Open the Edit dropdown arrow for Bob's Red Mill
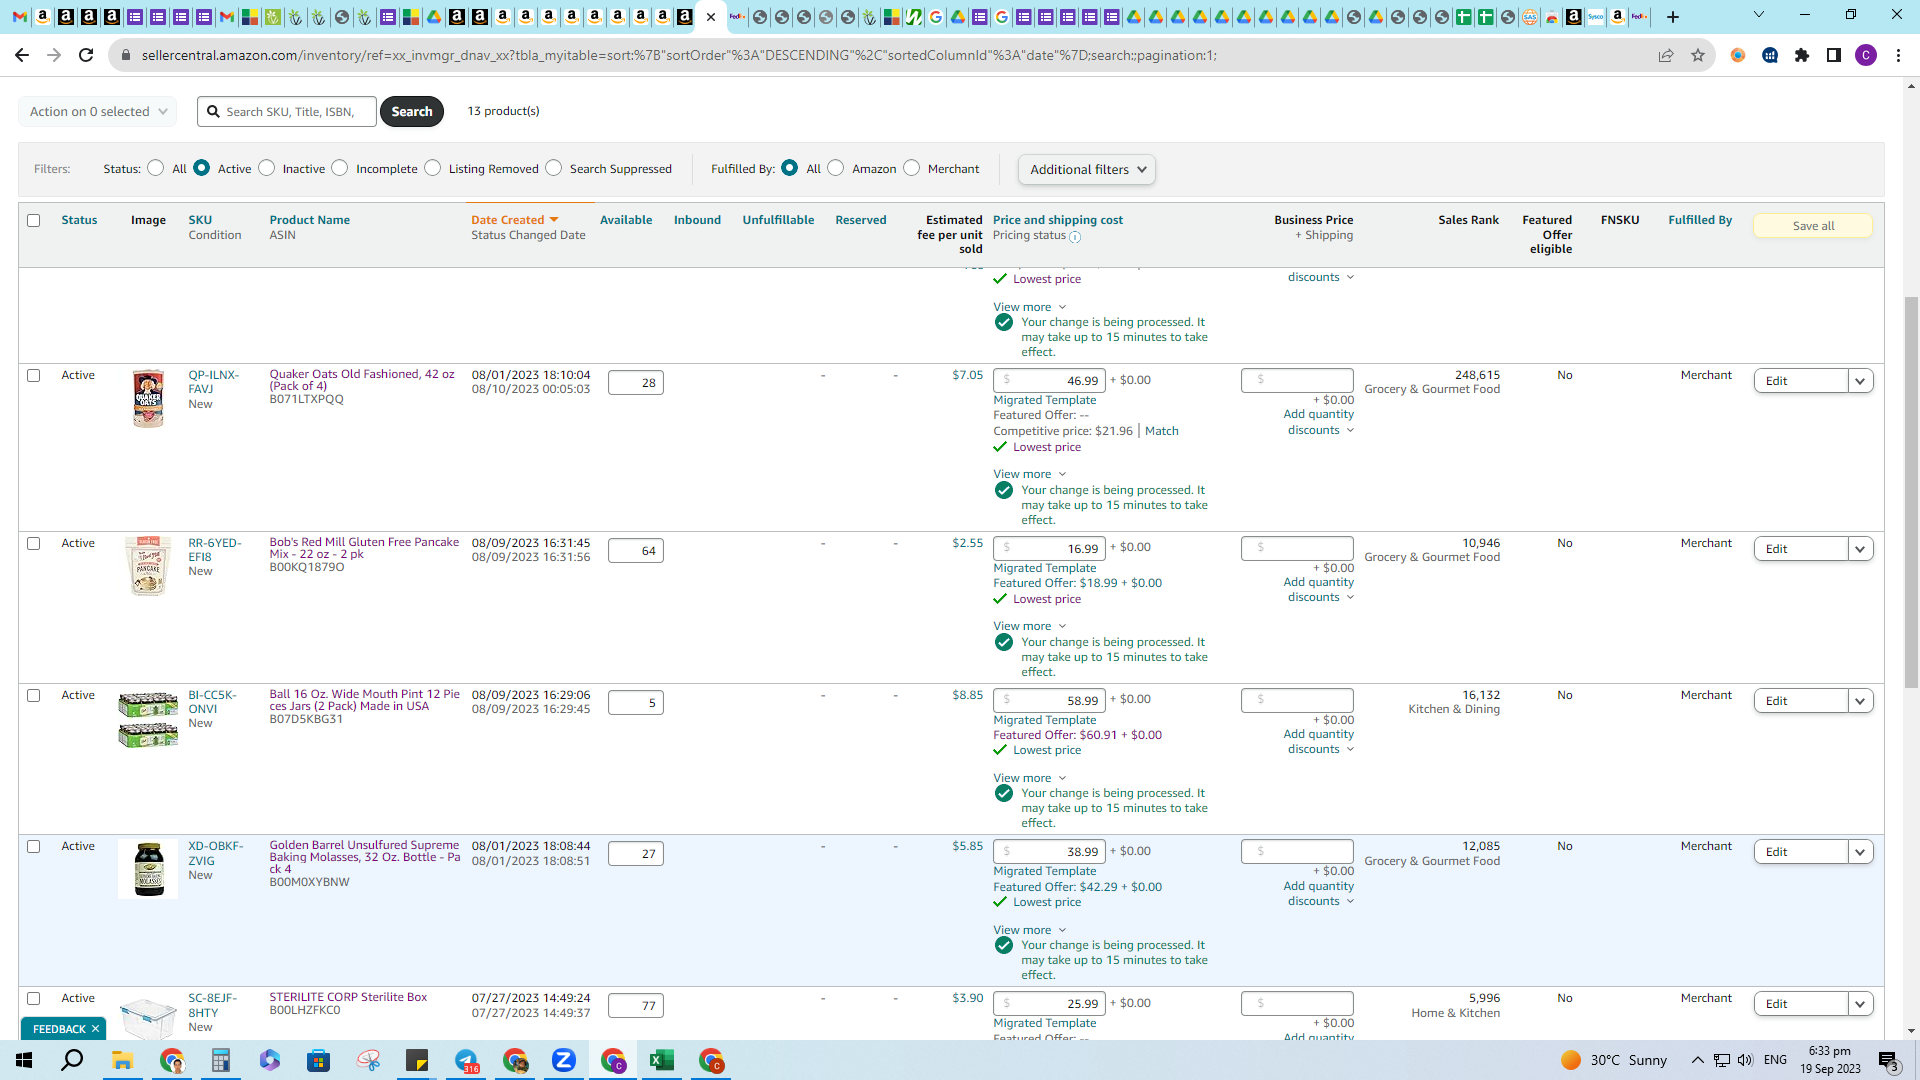Image resolution: width=1920 pixels, height=1080 pixels. click(x=1861, y=549)
